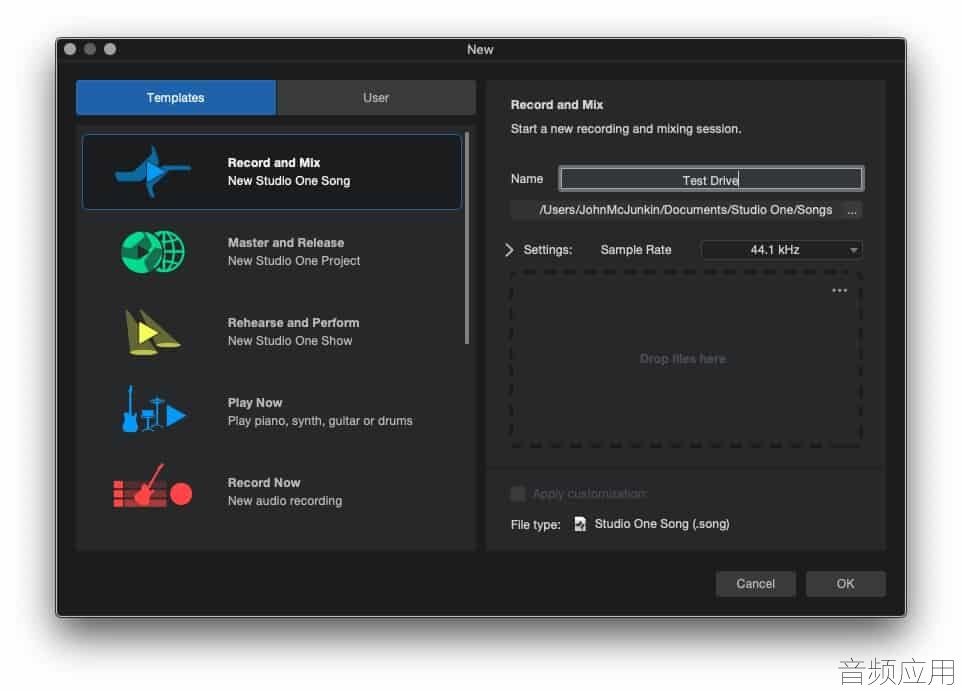This screenshot has width=962, height=691.
Task: Click the 'Rehearse and Perform' title
Action: coord(294,323)
